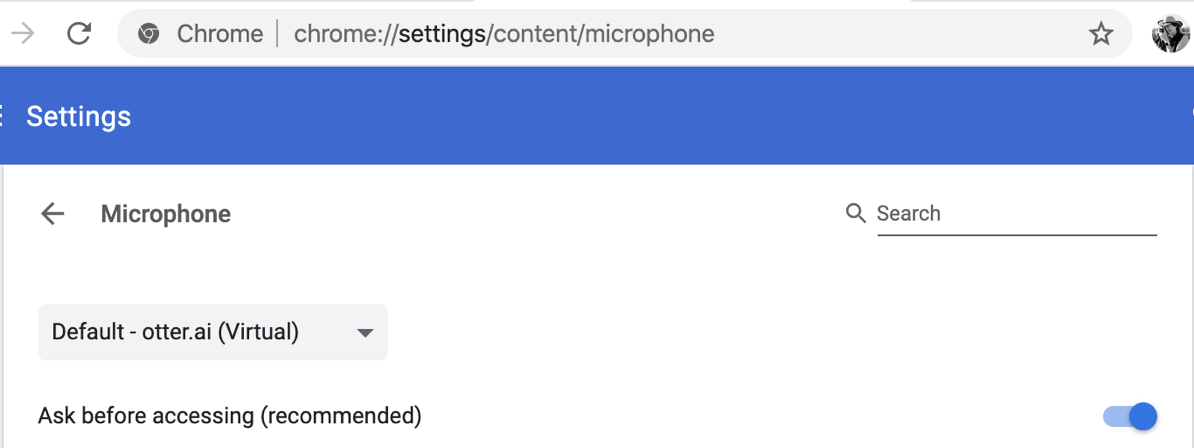This screenshot has height=448, width=1194.
Task: Reload the current page
Action: click(x=79, y=34)
